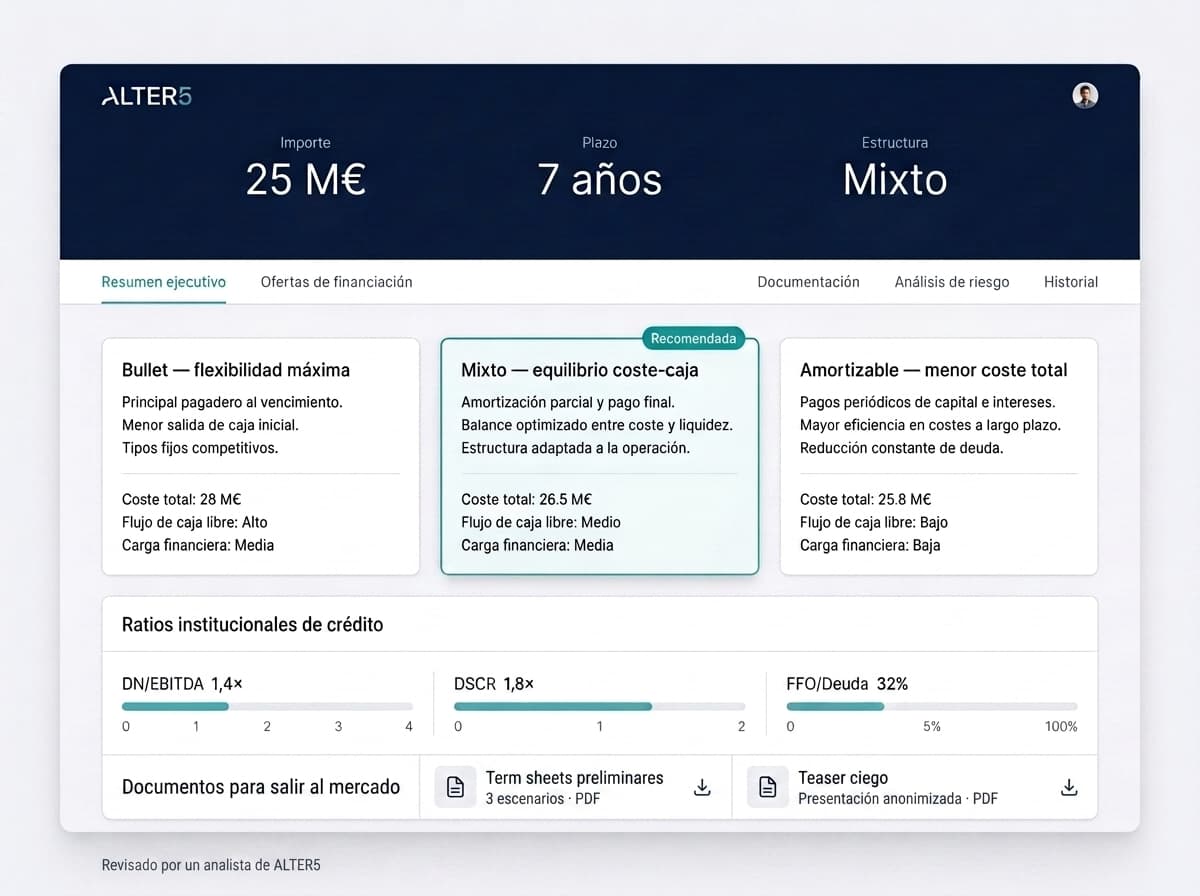Open the Term sheets preliminares title
The image size is (1200, 896).
[x=574, y=777]
